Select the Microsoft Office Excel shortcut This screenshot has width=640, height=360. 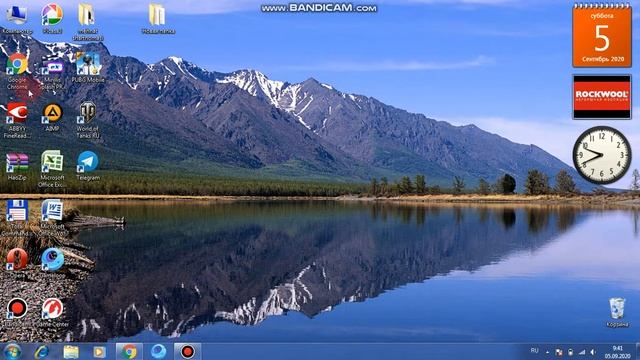click(x=52, y=169)
